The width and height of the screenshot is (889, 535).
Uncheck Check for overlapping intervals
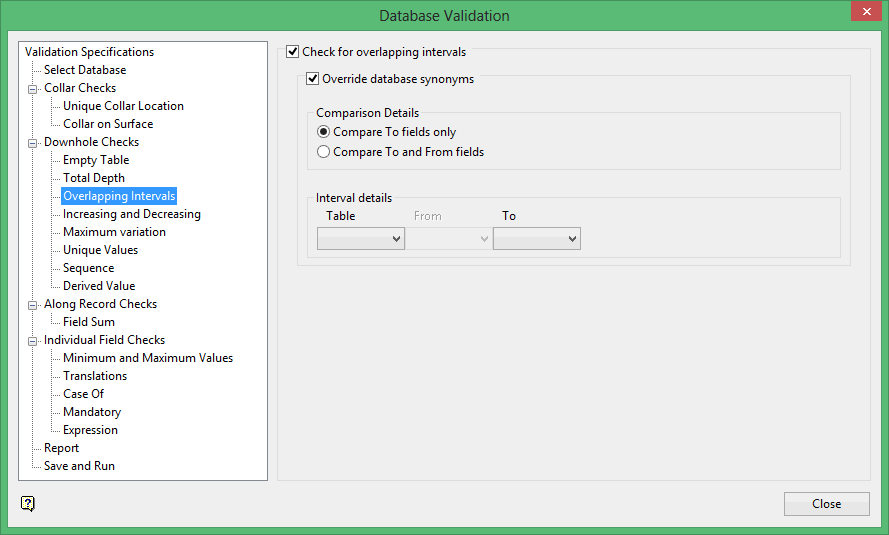click(x=293, y=52)
